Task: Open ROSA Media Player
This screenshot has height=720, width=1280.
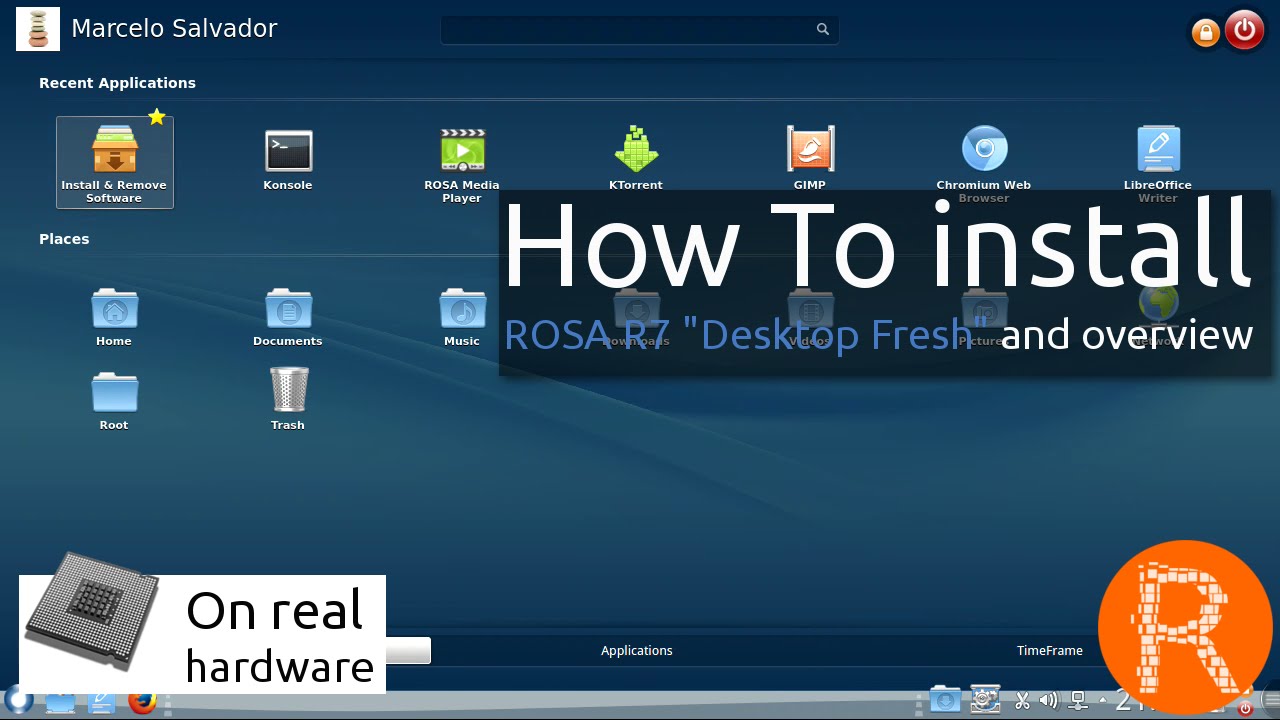Action: click(462, 165)
